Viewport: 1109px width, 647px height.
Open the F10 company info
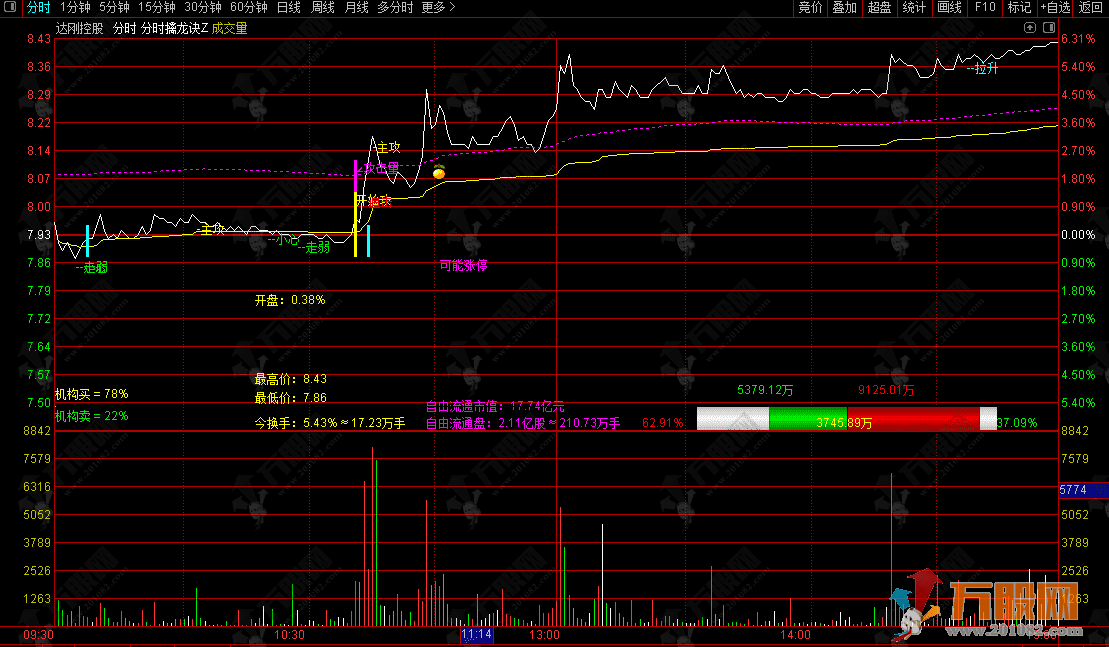tap(985, 8)
